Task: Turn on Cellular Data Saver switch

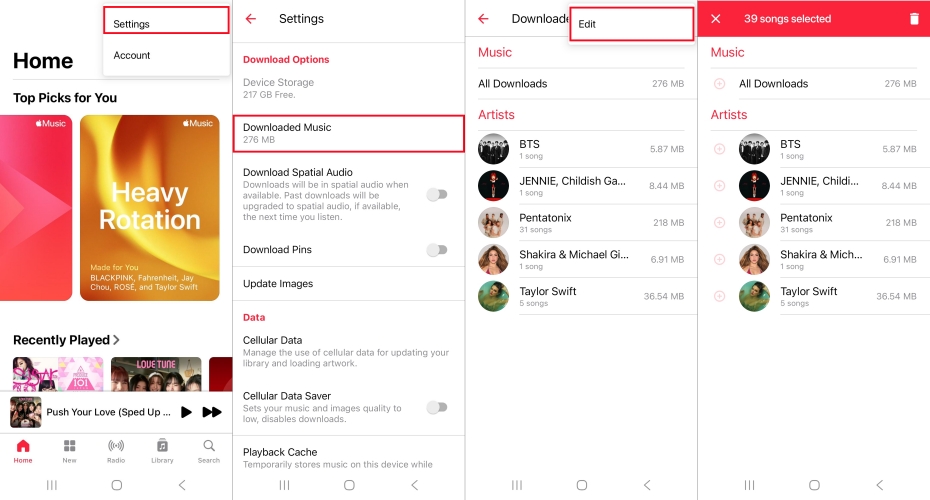Action: point(437,407)
